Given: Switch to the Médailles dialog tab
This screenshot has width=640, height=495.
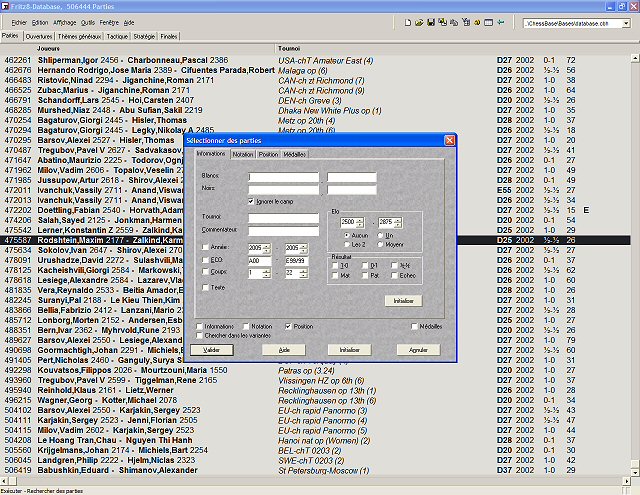Looking at the screenshot, I should click(294, 155).
